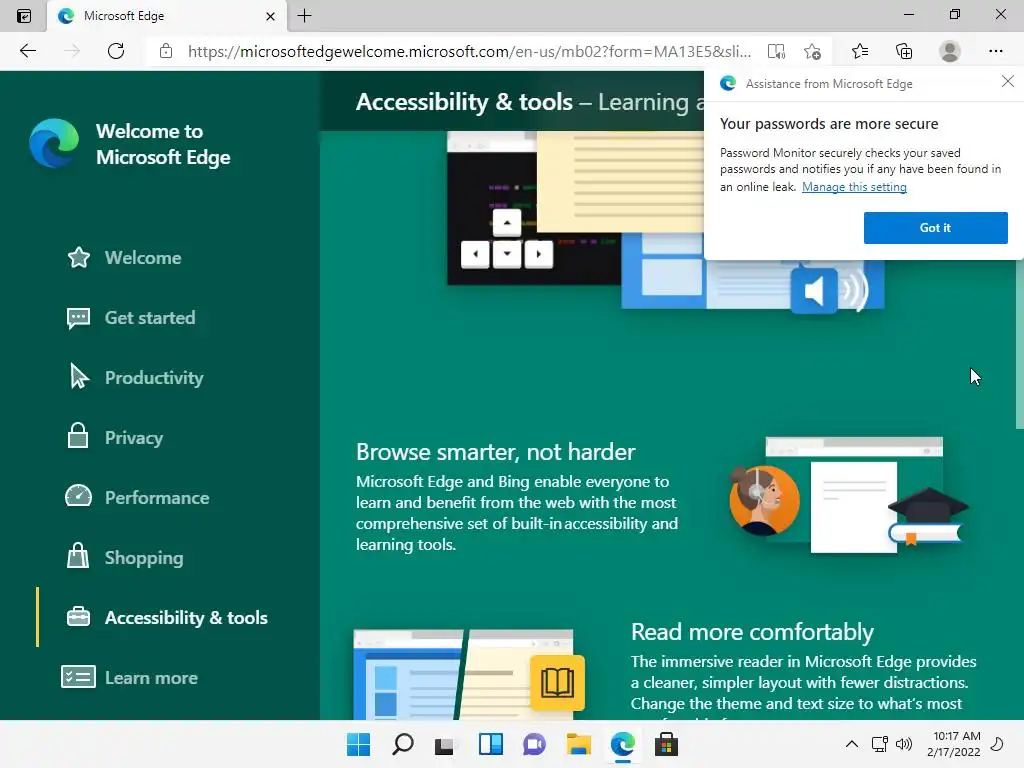Screen dimensions: 1024x768
Task: Show hidden system tray icons
Action: click(852, 744)
